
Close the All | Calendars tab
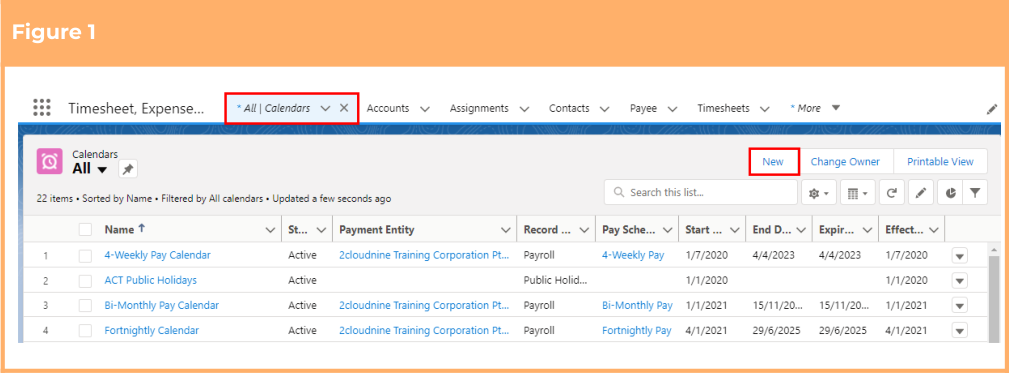pos(344,108)
